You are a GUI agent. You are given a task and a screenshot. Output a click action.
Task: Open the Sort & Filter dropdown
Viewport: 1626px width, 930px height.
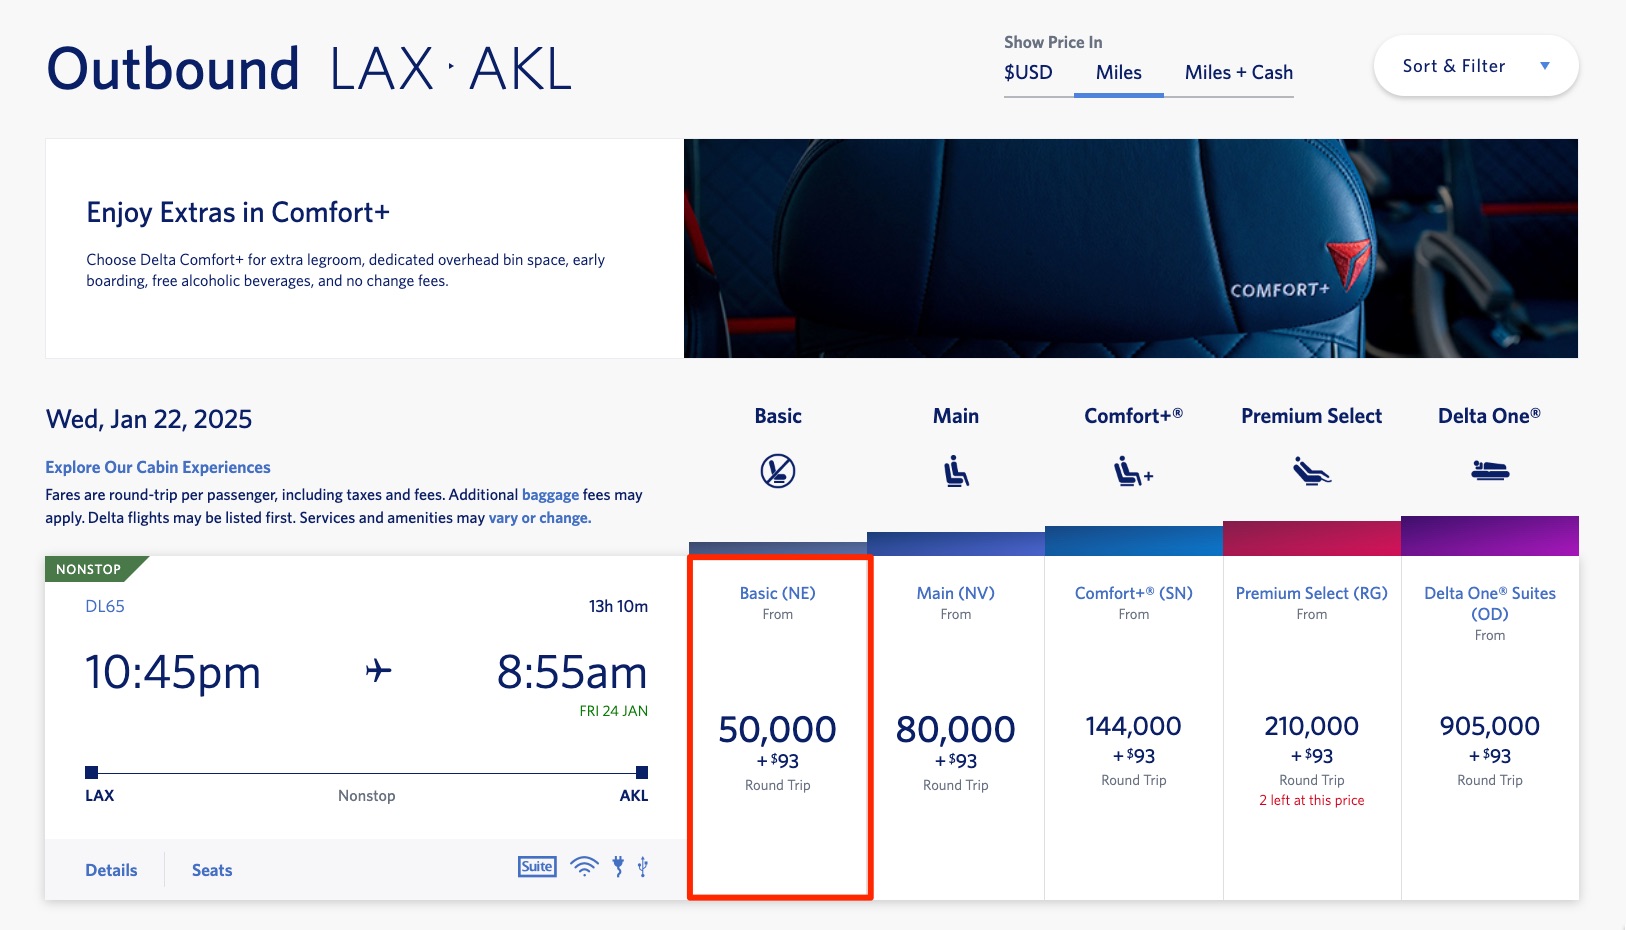[1475, 65]
